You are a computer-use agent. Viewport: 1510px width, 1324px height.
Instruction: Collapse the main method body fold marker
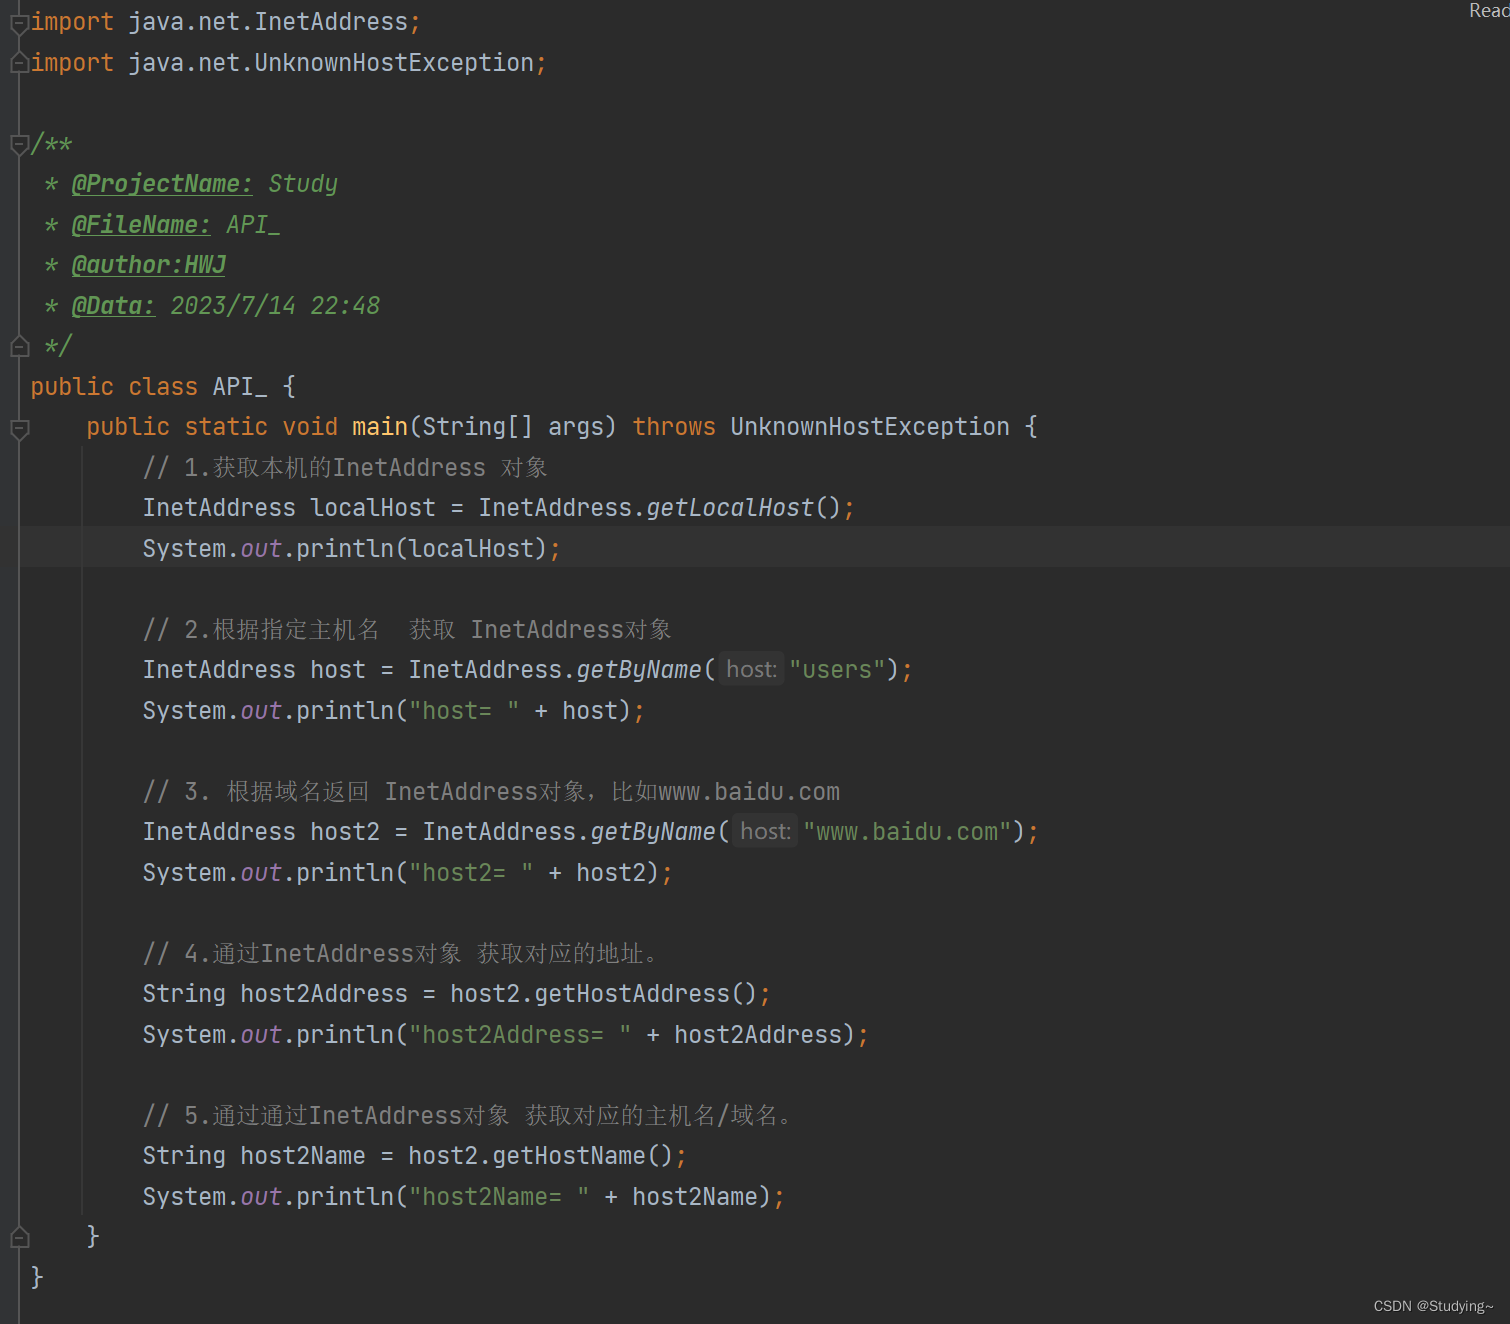pos(18,427)
